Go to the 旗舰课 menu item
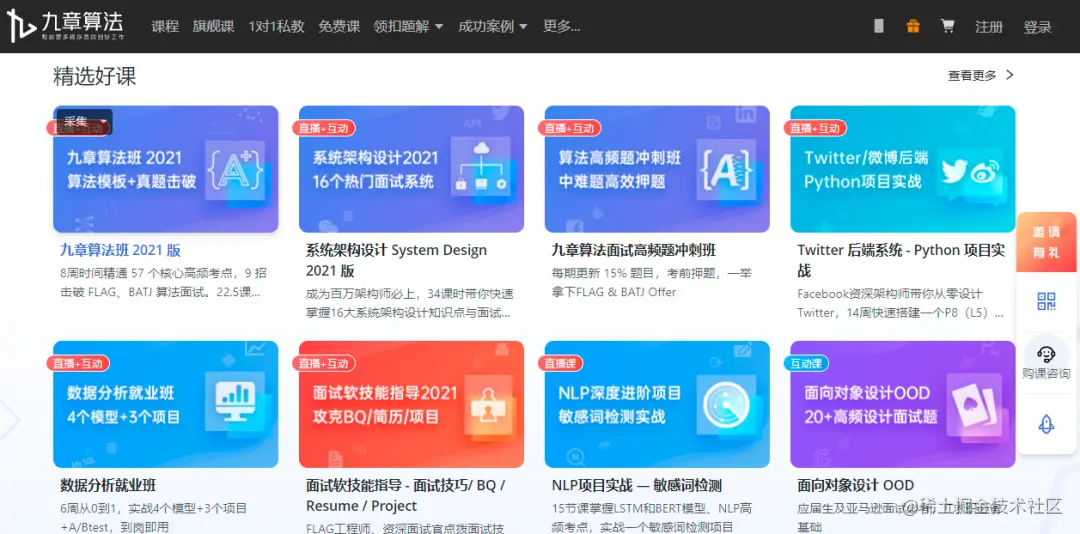The height and width of the screenshot is (534, 1080). pos(214,27)
